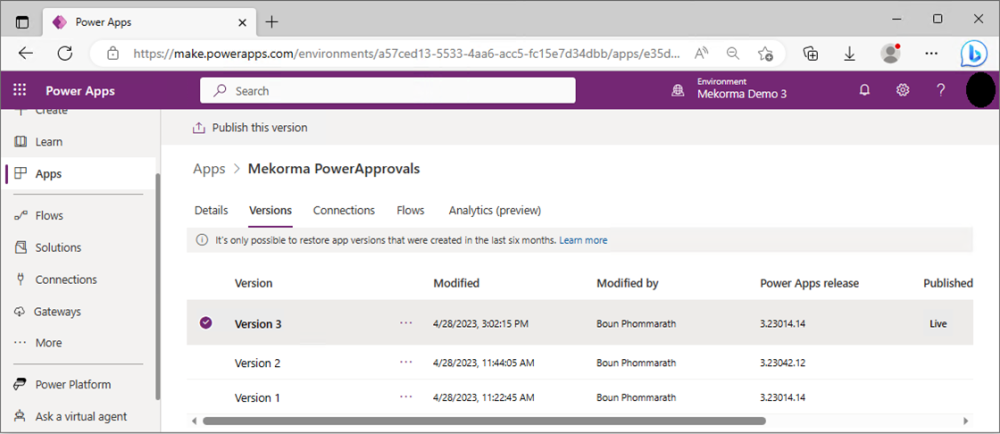This screenshot has height=434, width=1000.
Task: Click the horizontal scrollbar under the versions list
Action: tap(480, 421)
